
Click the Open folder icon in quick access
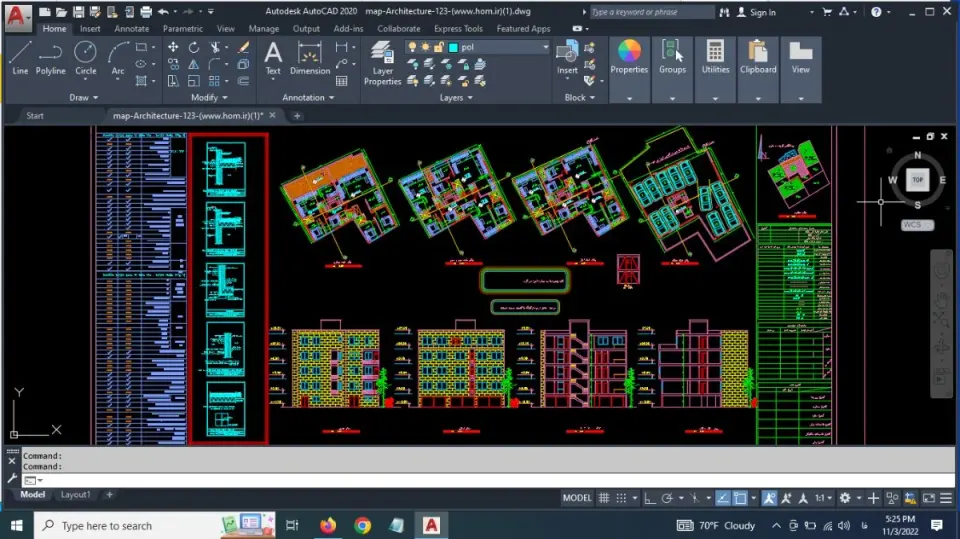pyautogui.click(x=61, y=12)
